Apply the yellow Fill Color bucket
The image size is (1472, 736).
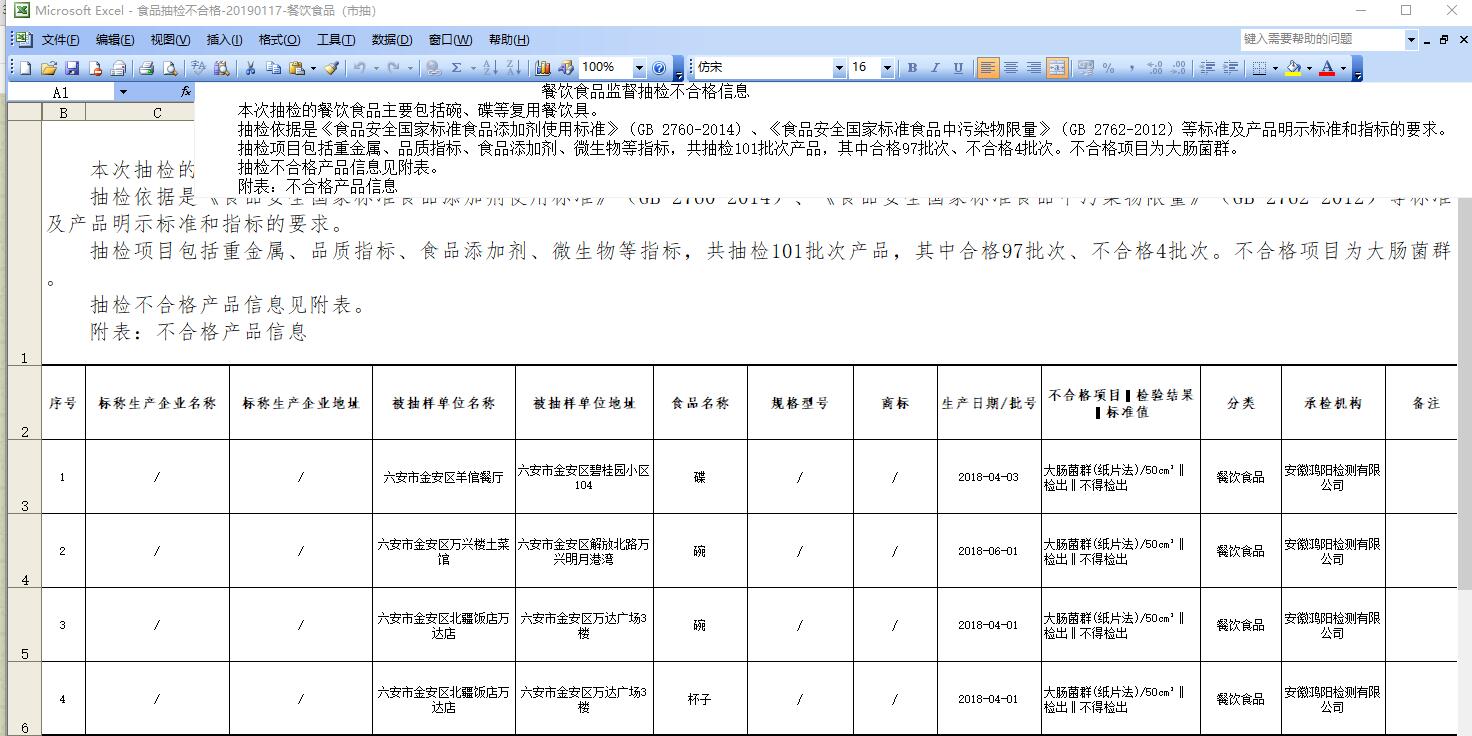1293,68
